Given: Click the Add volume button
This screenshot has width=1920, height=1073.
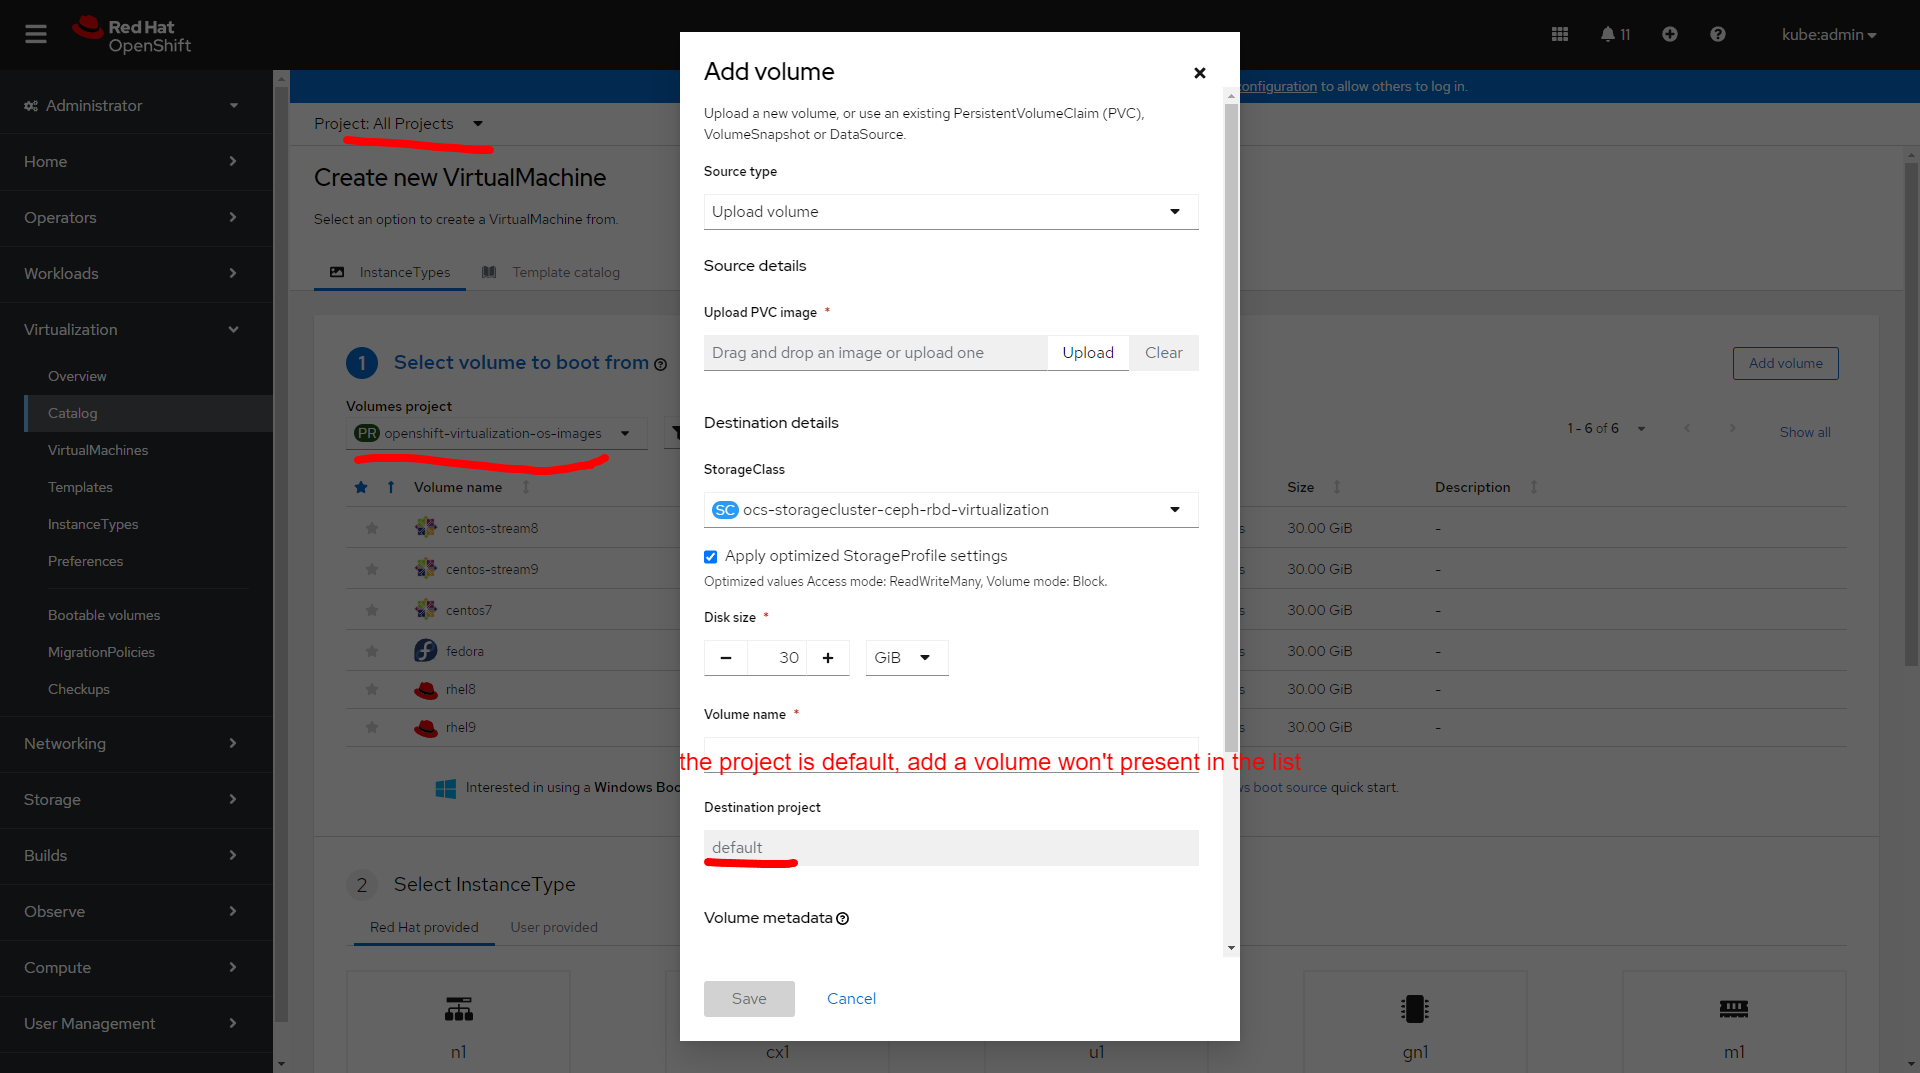Looking at the screenshot, I should (x=1786, y=364).
